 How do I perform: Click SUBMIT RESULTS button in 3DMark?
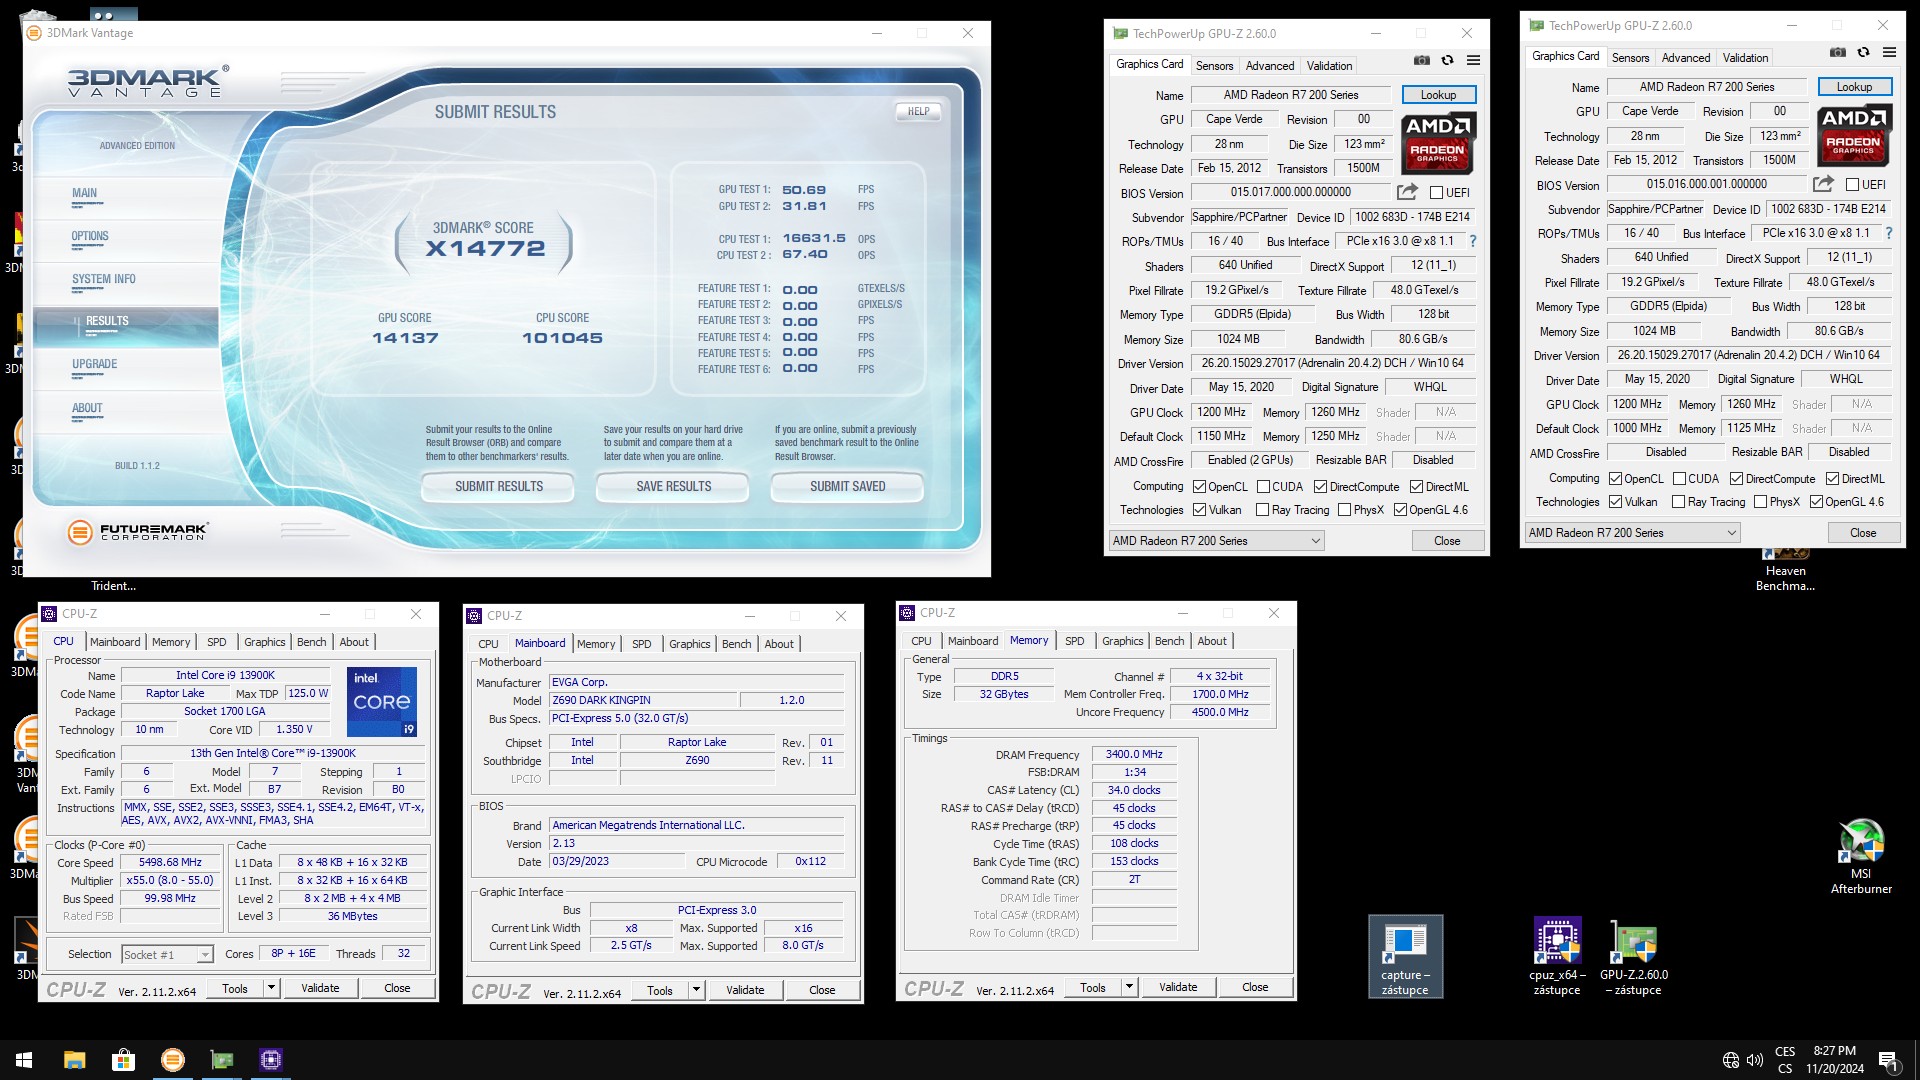499,487
